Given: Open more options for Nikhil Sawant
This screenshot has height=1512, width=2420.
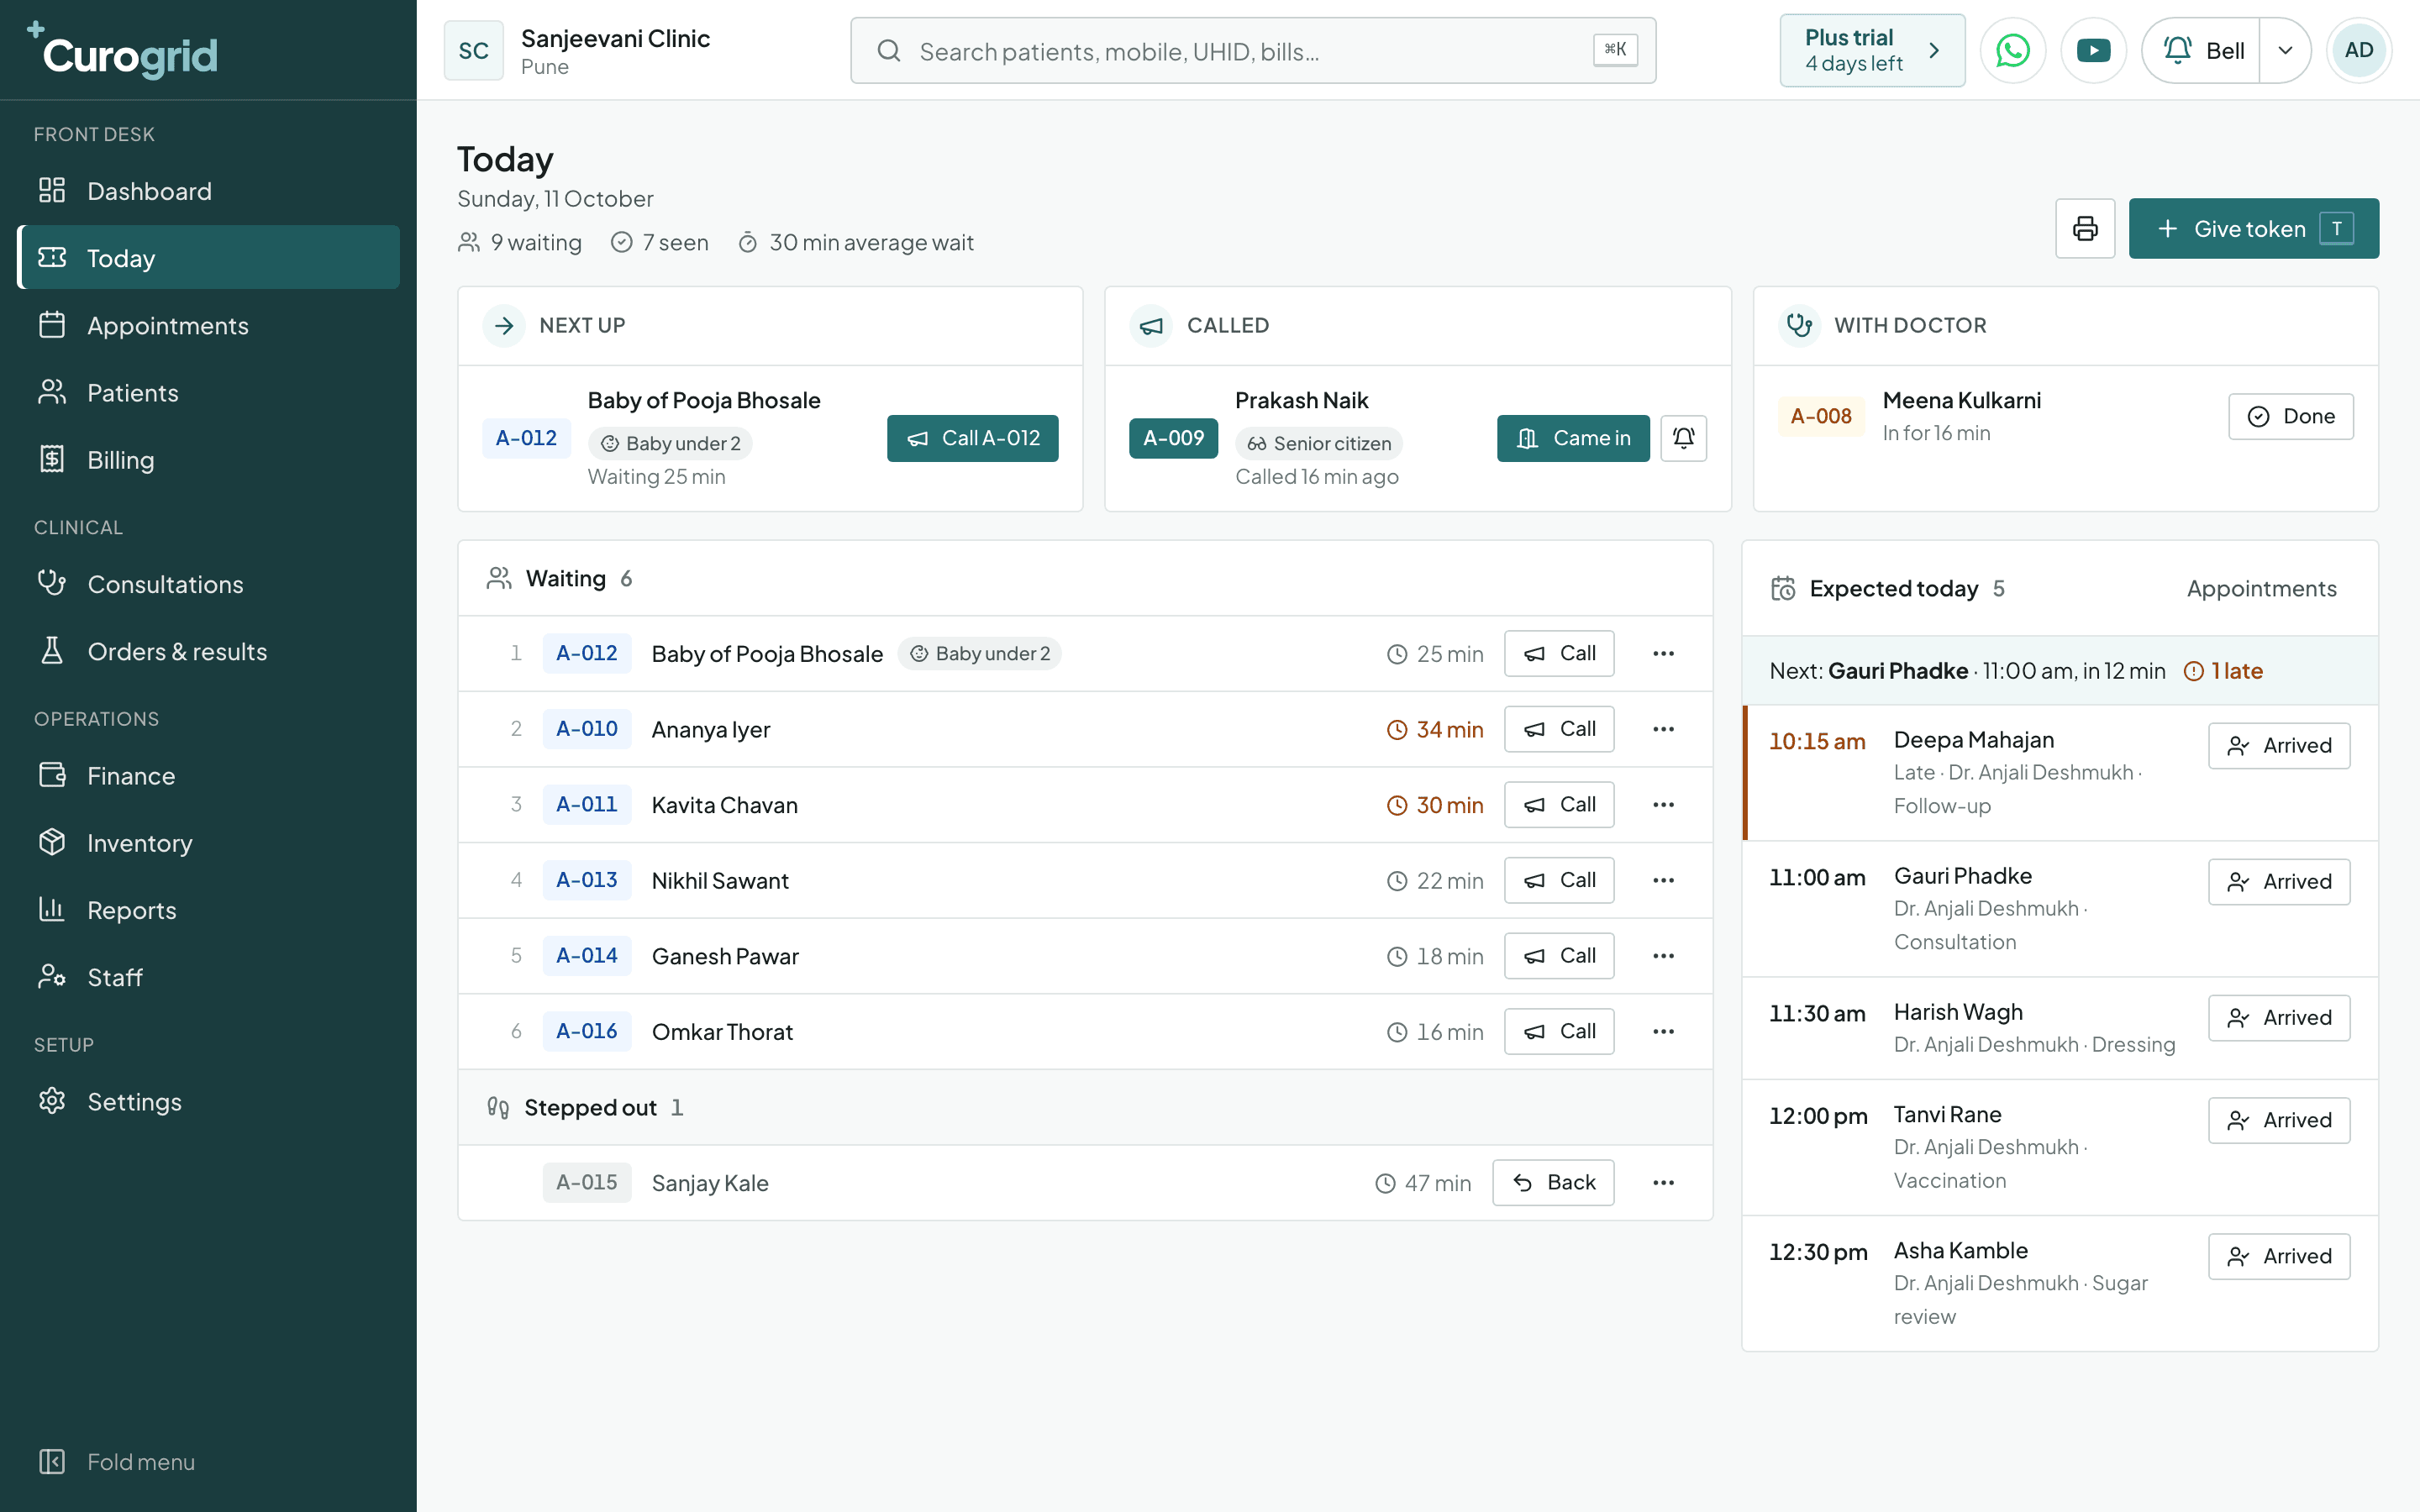Looking at the screenshot, I should pyautogui.click(x=1663, y=880).
